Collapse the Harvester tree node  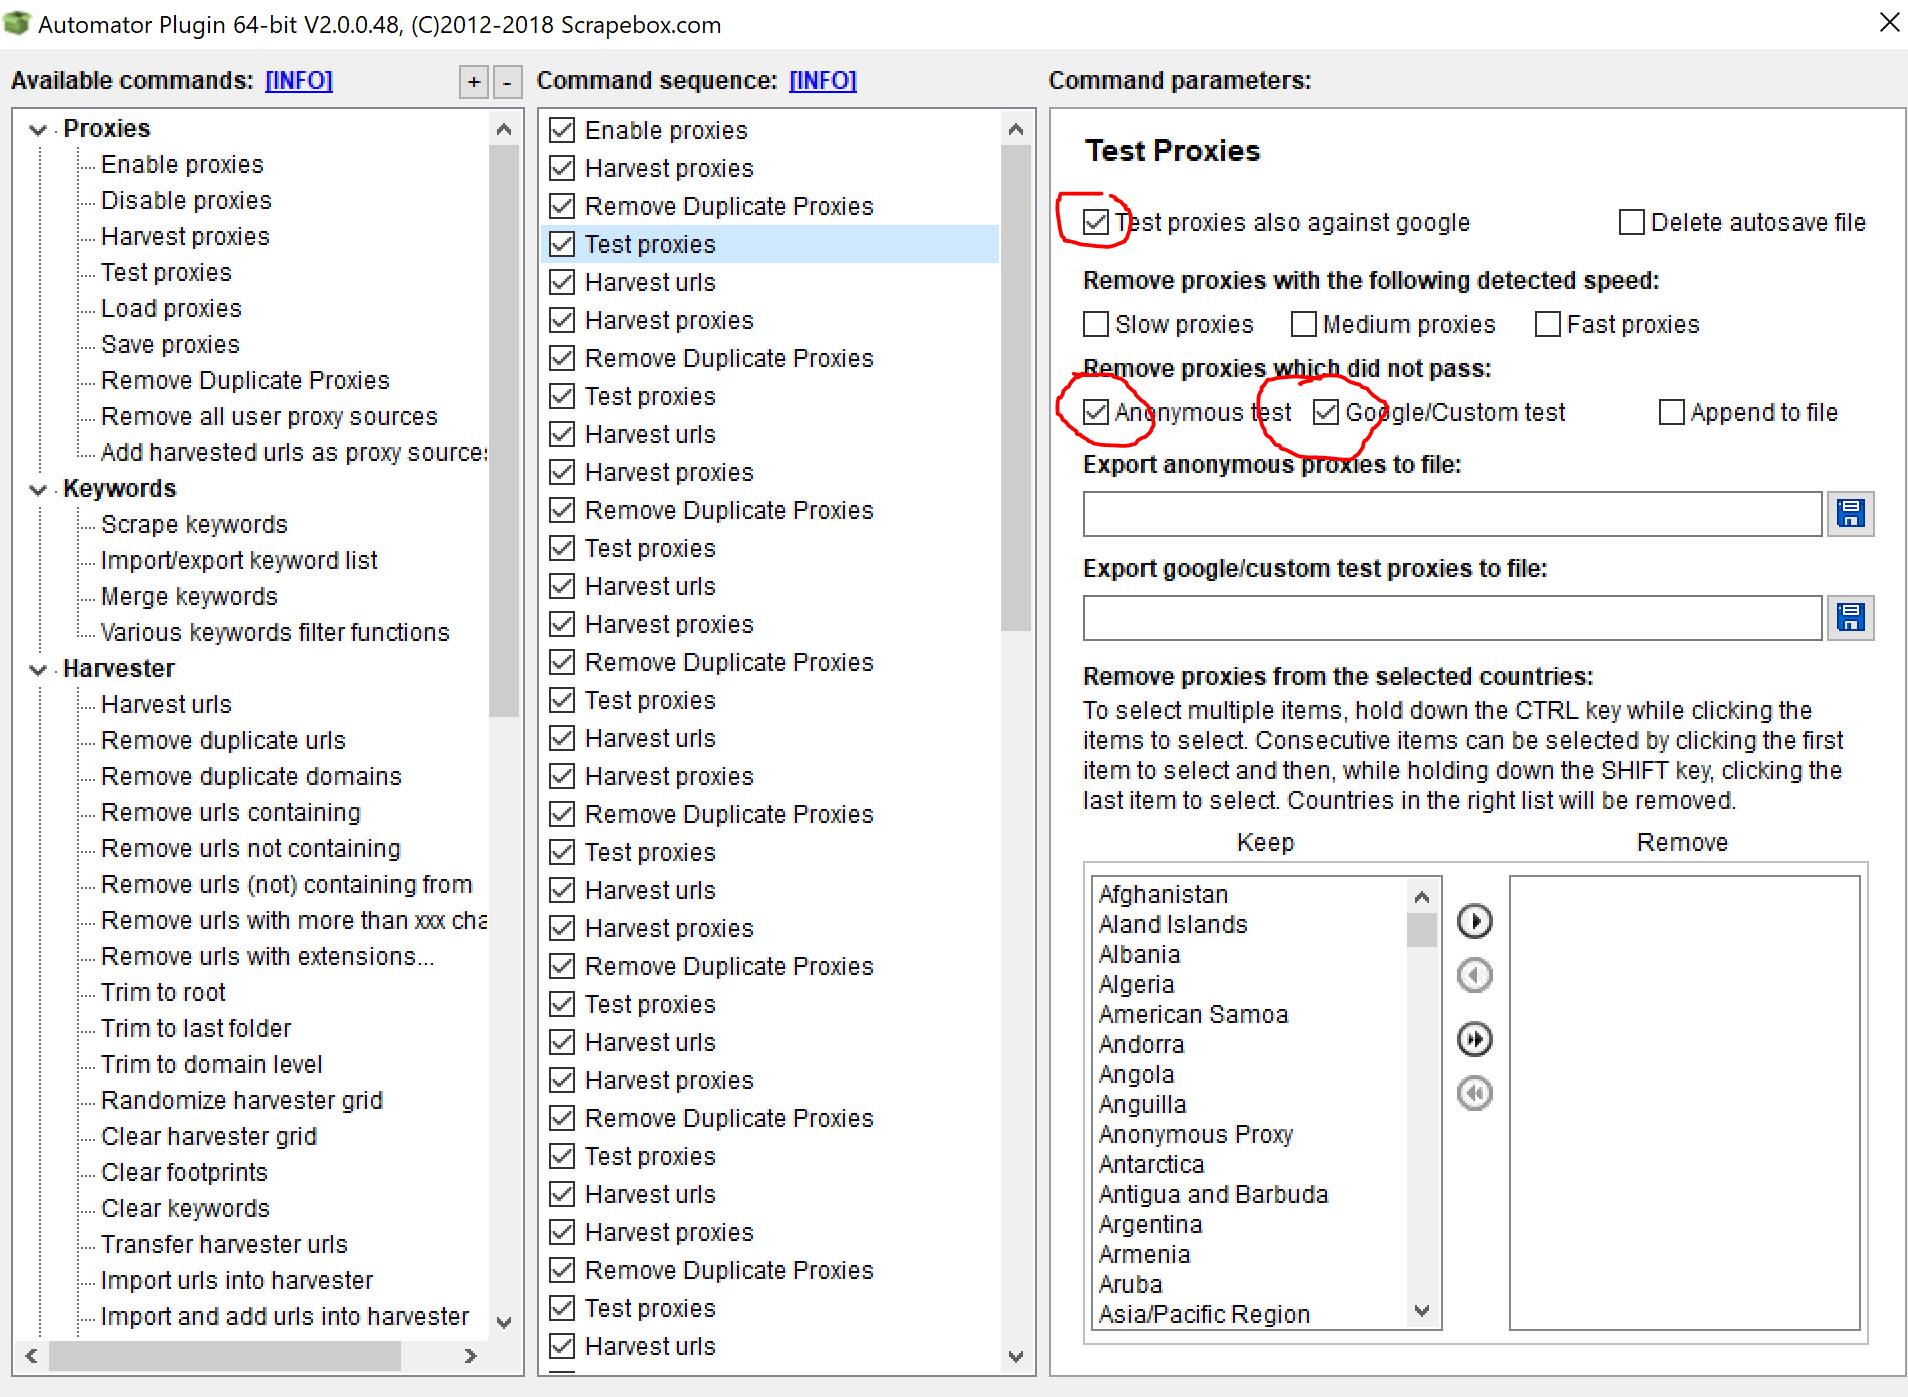click(38, 669)
